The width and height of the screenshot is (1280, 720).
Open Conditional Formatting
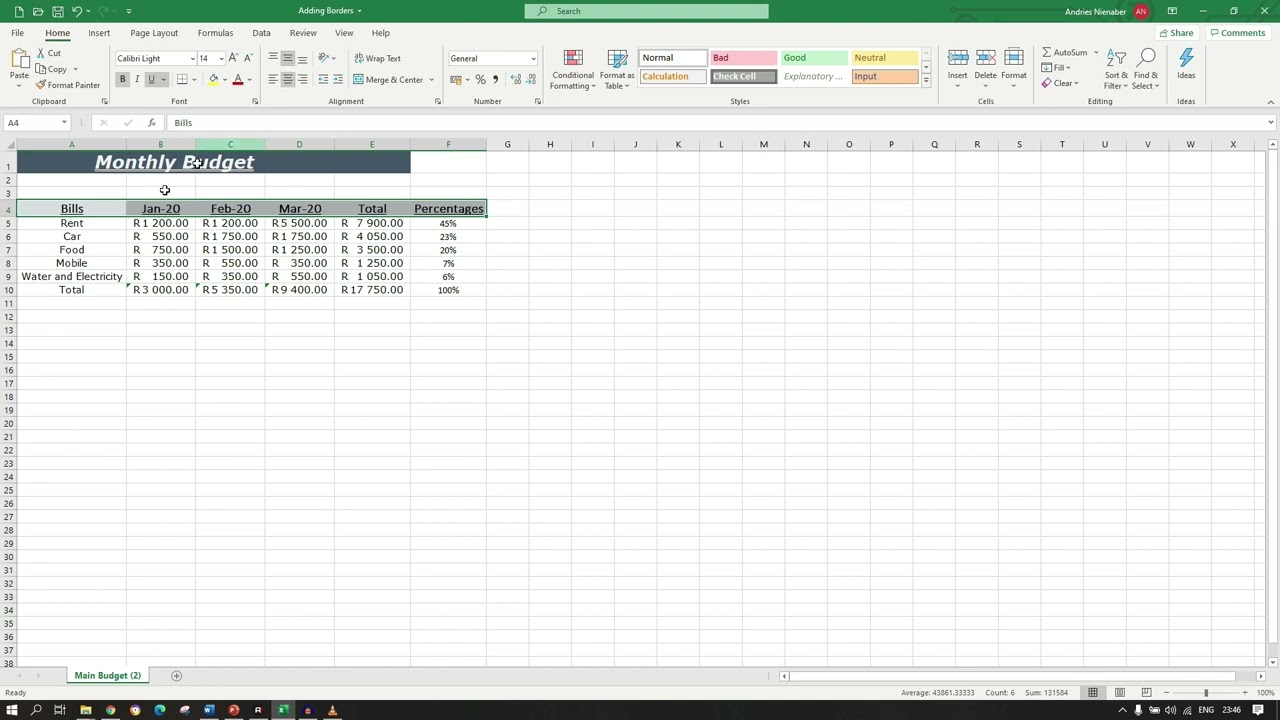point(573,70)
